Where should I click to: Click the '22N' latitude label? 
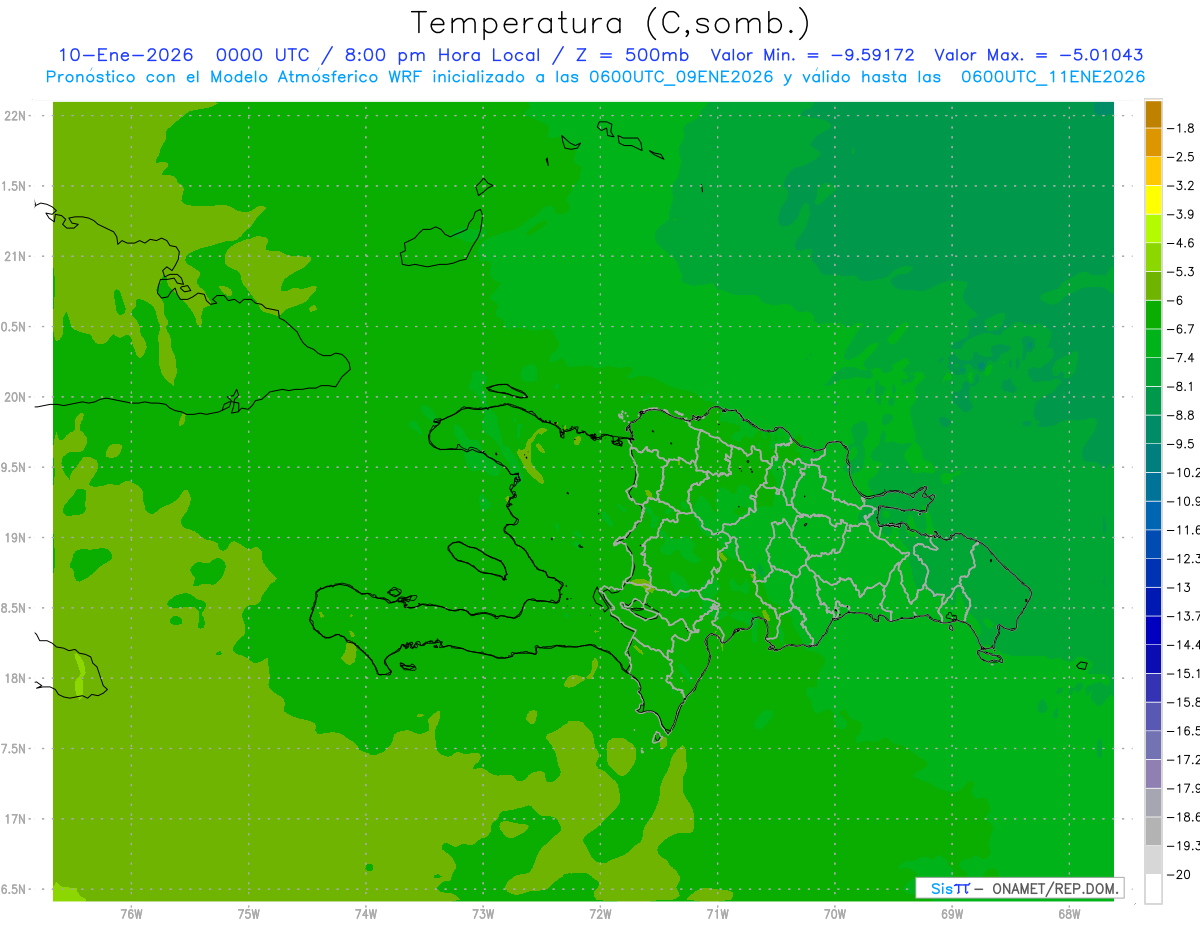click(16, 116)
